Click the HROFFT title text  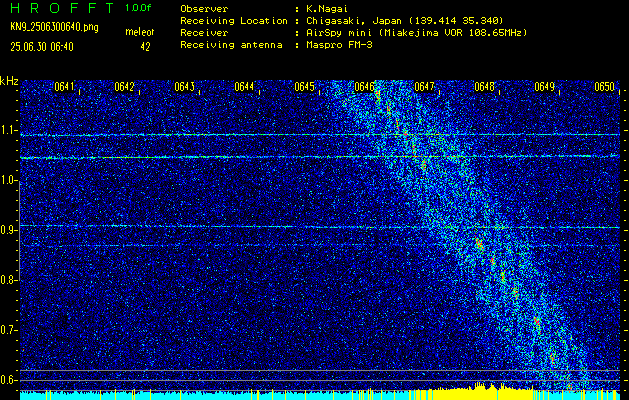tap(62, 8)
